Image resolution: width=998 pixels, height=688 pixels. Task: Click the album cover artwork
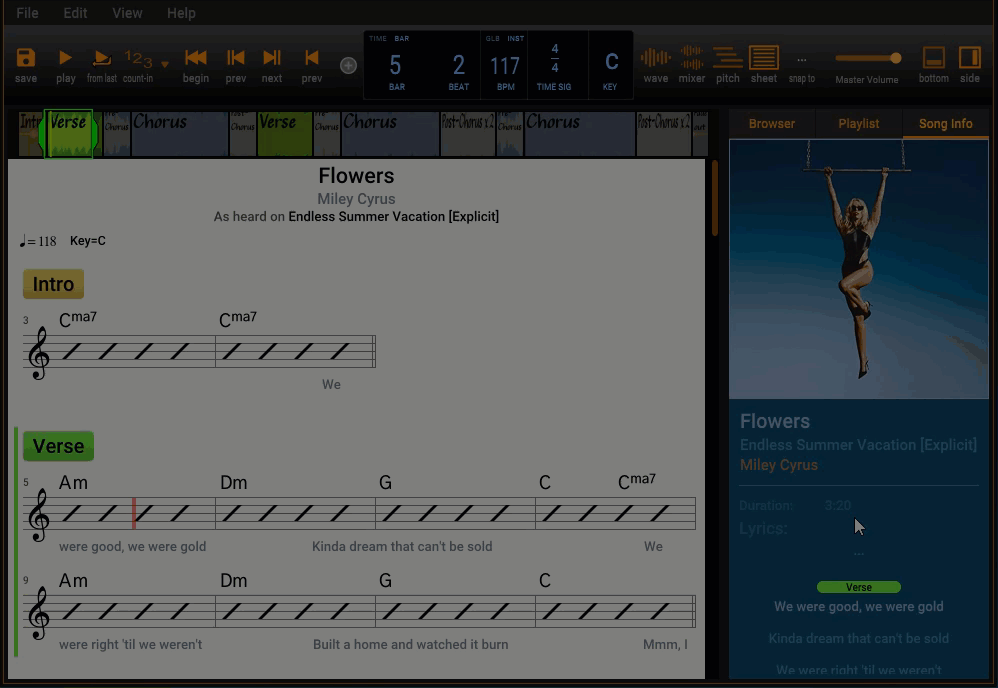click(x=859, y=269)
